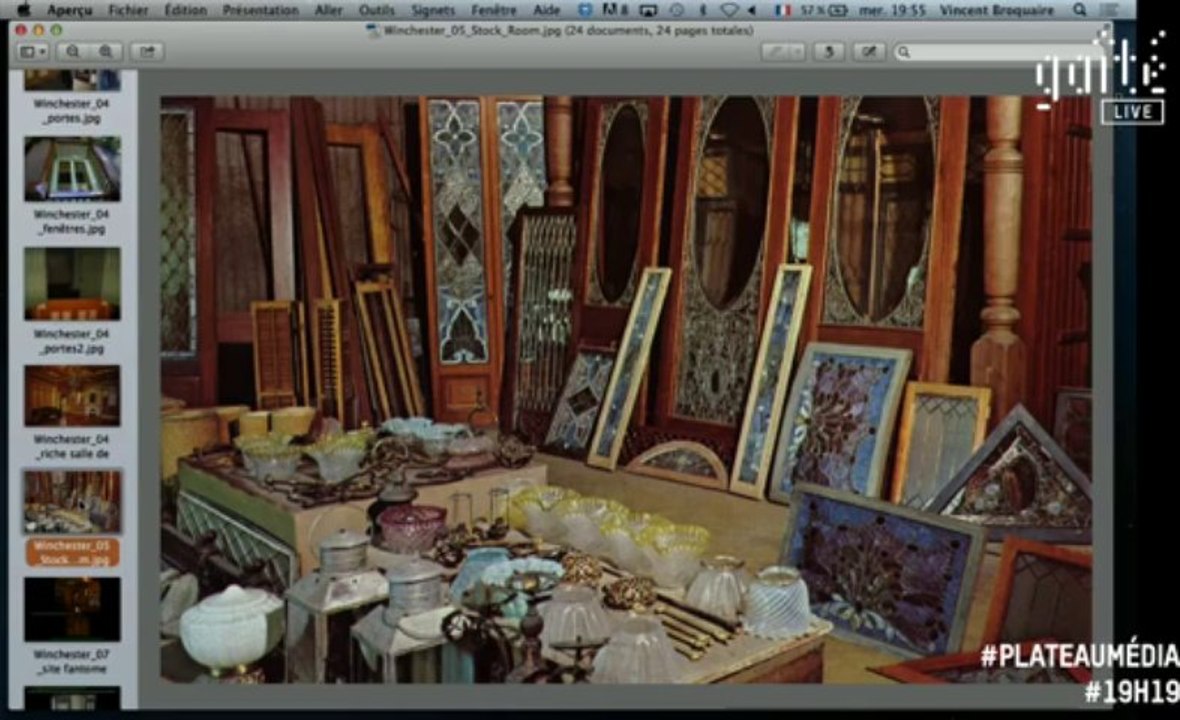
Task: Click the battery 57% indicator
Action: pyautogui.click(x=824, y=11)
